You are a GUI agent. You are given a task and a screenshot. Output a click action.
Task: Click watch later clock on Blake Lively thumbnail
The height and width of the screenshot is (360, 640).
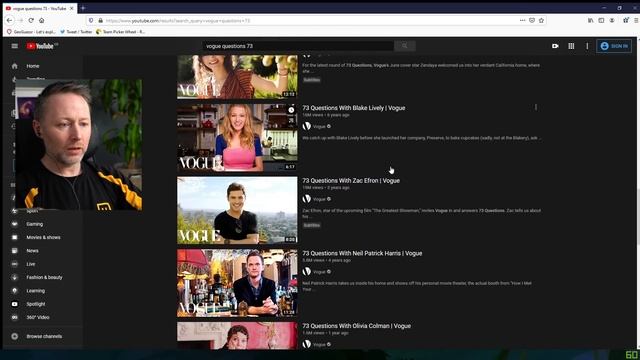coord(291,110)
